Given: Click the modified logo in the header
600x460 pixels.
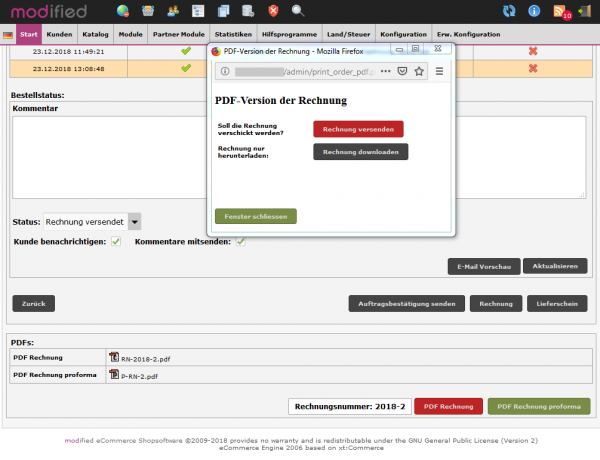Looking at the screenshot, I should (x=49, y=11).
